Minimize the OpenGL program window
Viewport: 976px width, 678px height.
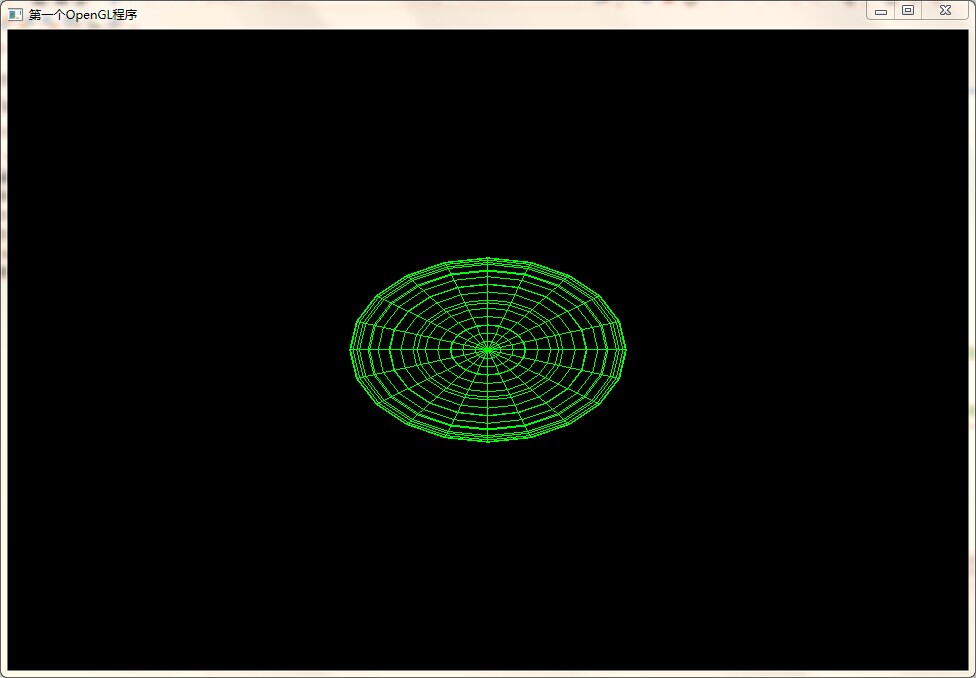(x=880, y=11)
